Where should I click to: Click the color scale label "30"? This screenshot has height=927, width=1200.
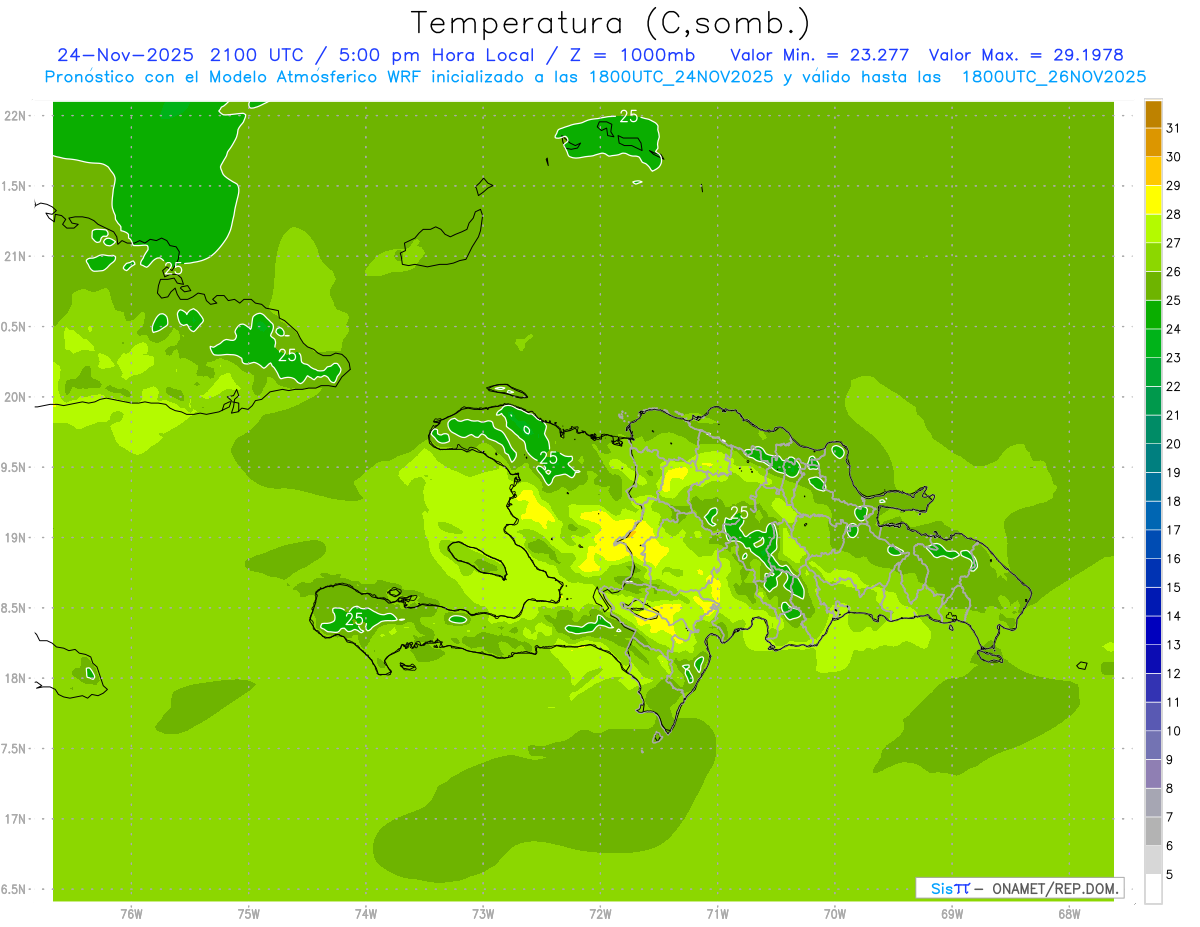pyautogui.click(x=1174, y=157)
